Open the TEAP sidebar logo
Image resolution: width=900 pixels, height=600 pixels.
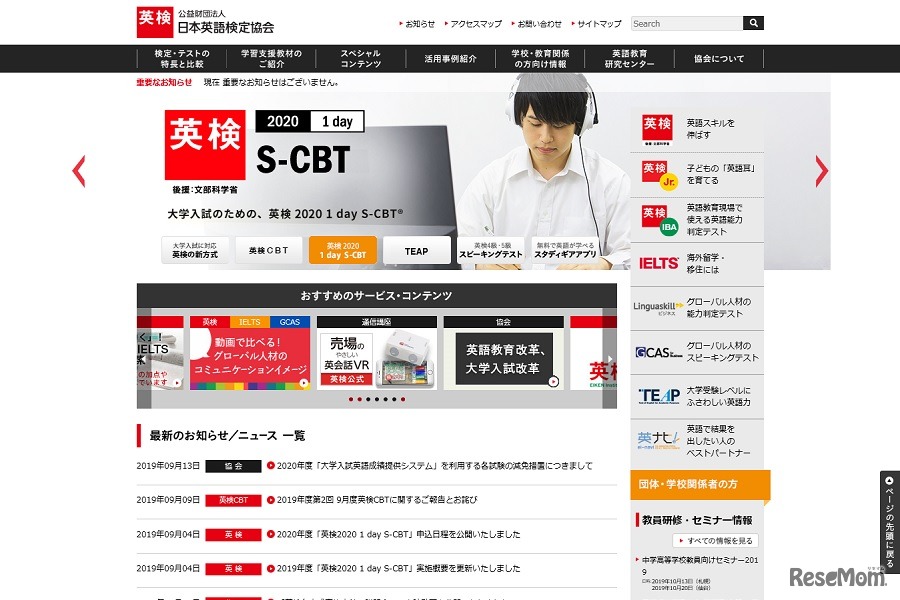pyautogui.click(x=659, y=396)
